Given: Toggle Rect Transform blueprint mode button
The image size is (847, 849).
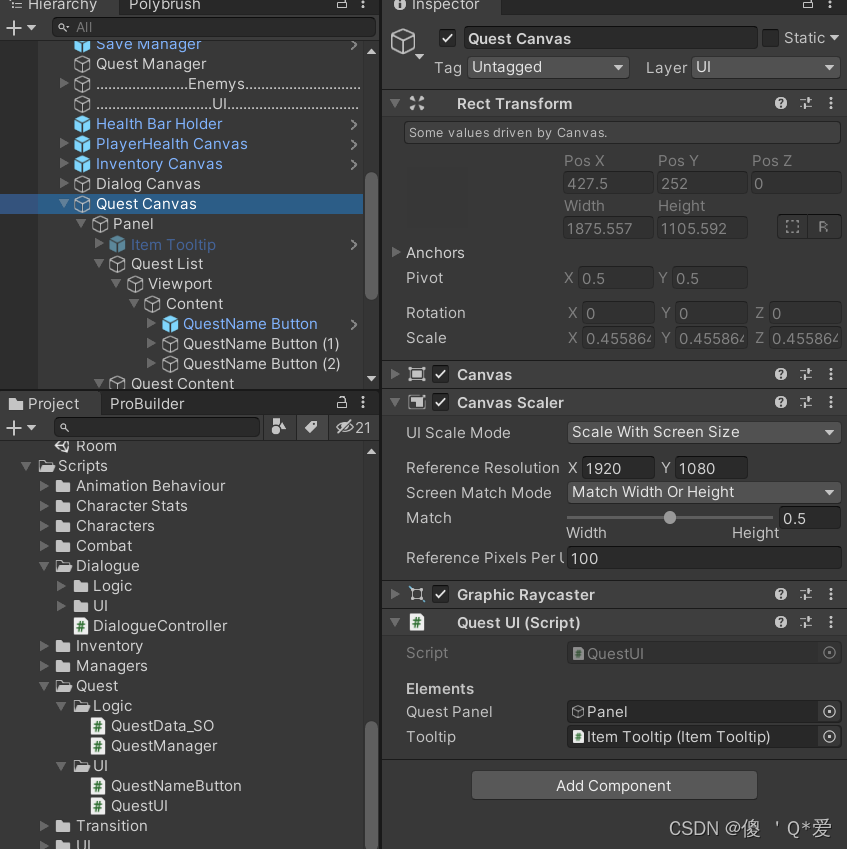Looking at the screenshot, I should 792,227.
